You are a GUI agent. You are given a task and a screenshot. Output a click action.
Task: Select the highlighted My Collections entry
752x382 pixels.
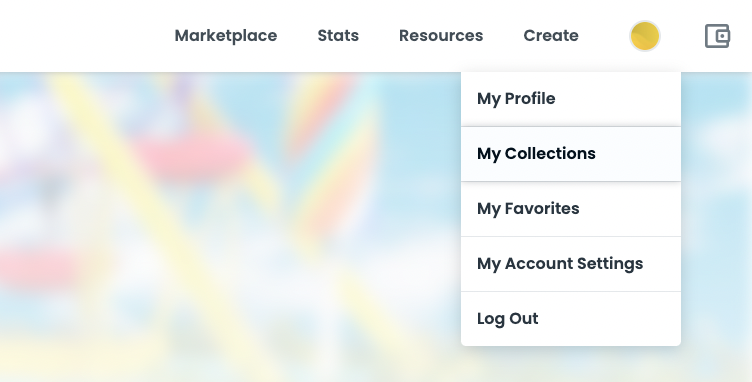click(x=571, y=154)
